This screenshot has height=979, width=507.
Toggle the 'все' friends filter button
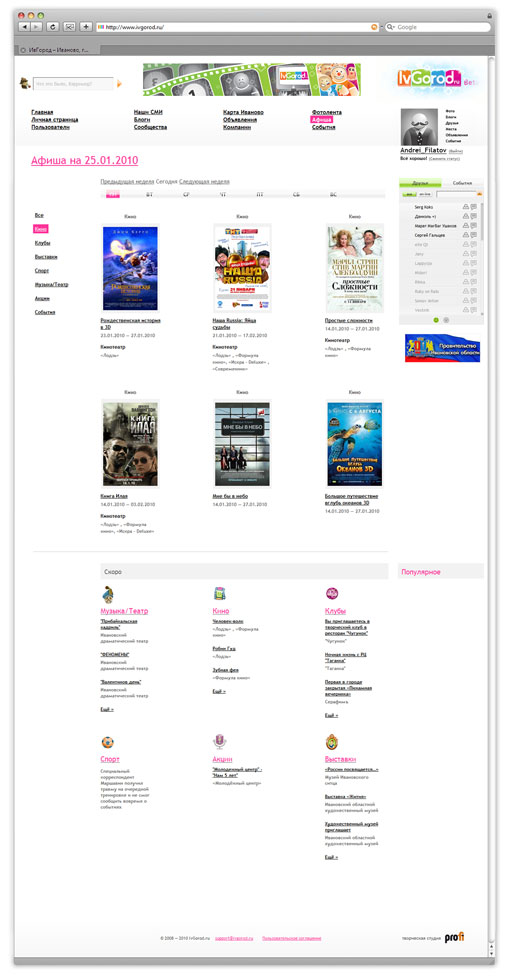point(408,195)
